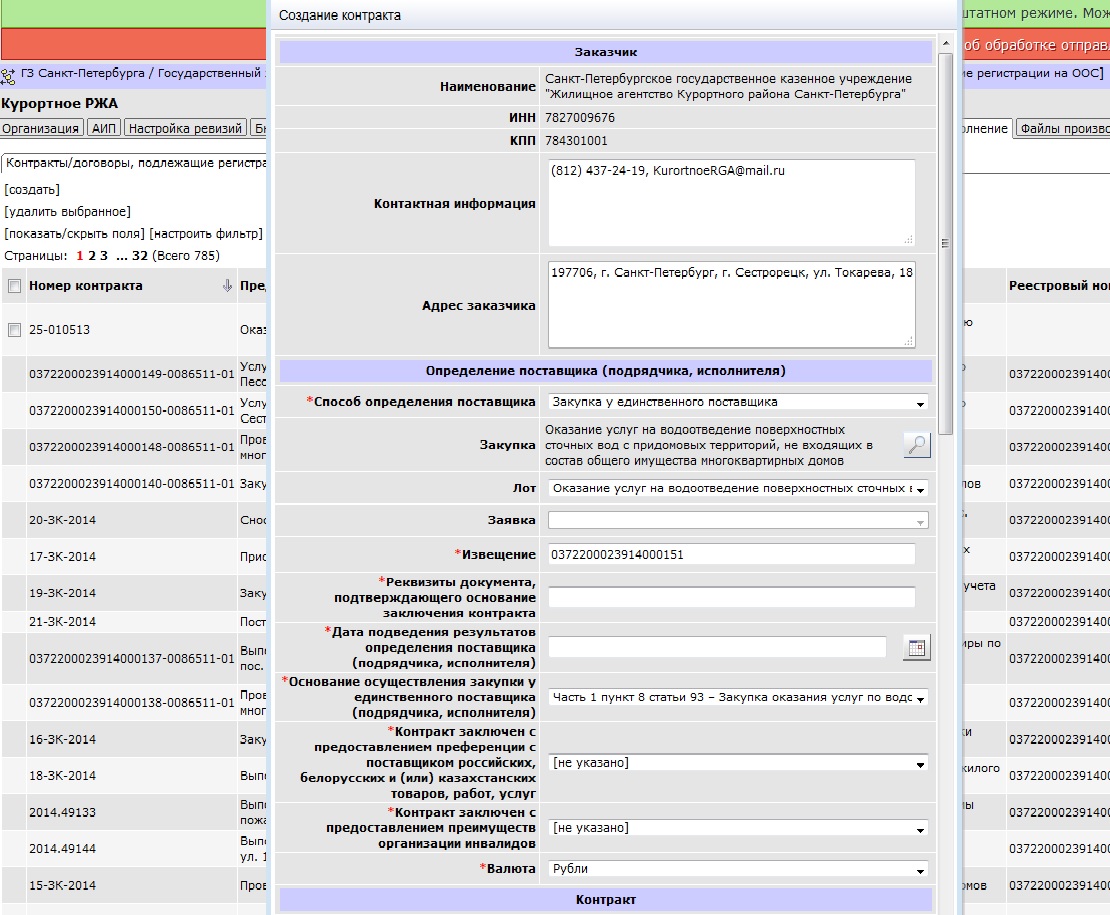Select contract row 21-ЗК-2014
The height and width of the screenshot is (915, 1110).
[x=62, y=622]
